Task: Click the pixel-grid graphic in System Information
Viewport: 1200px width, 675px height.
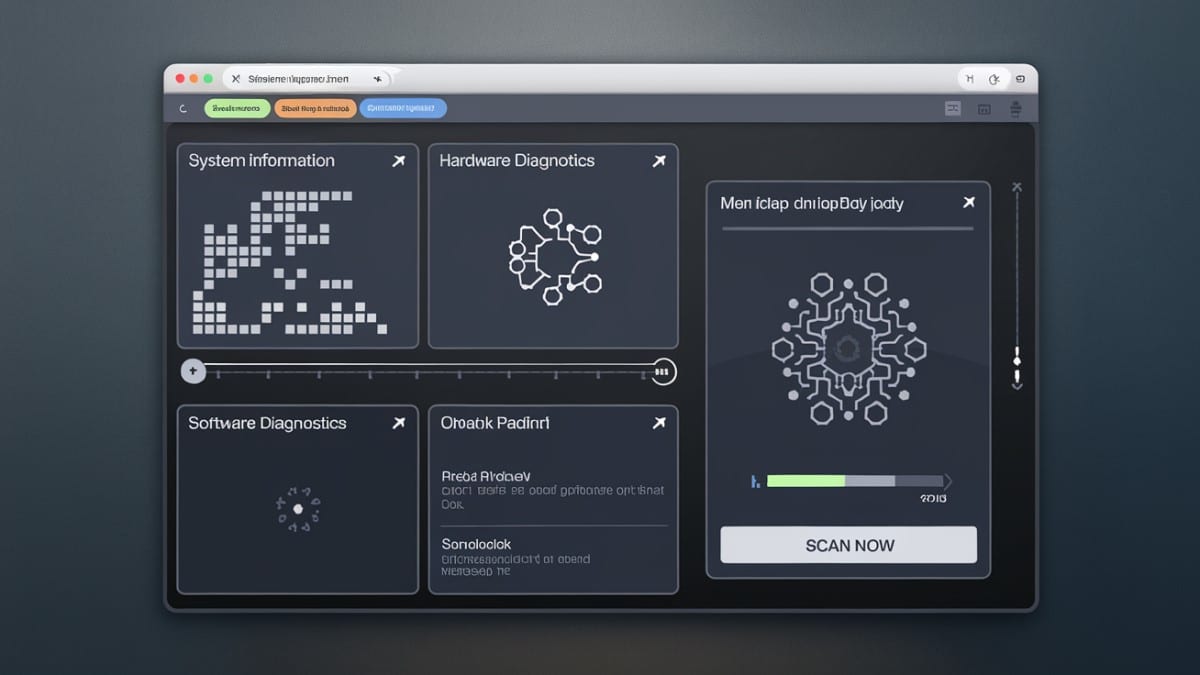Action: pos(290,265)
